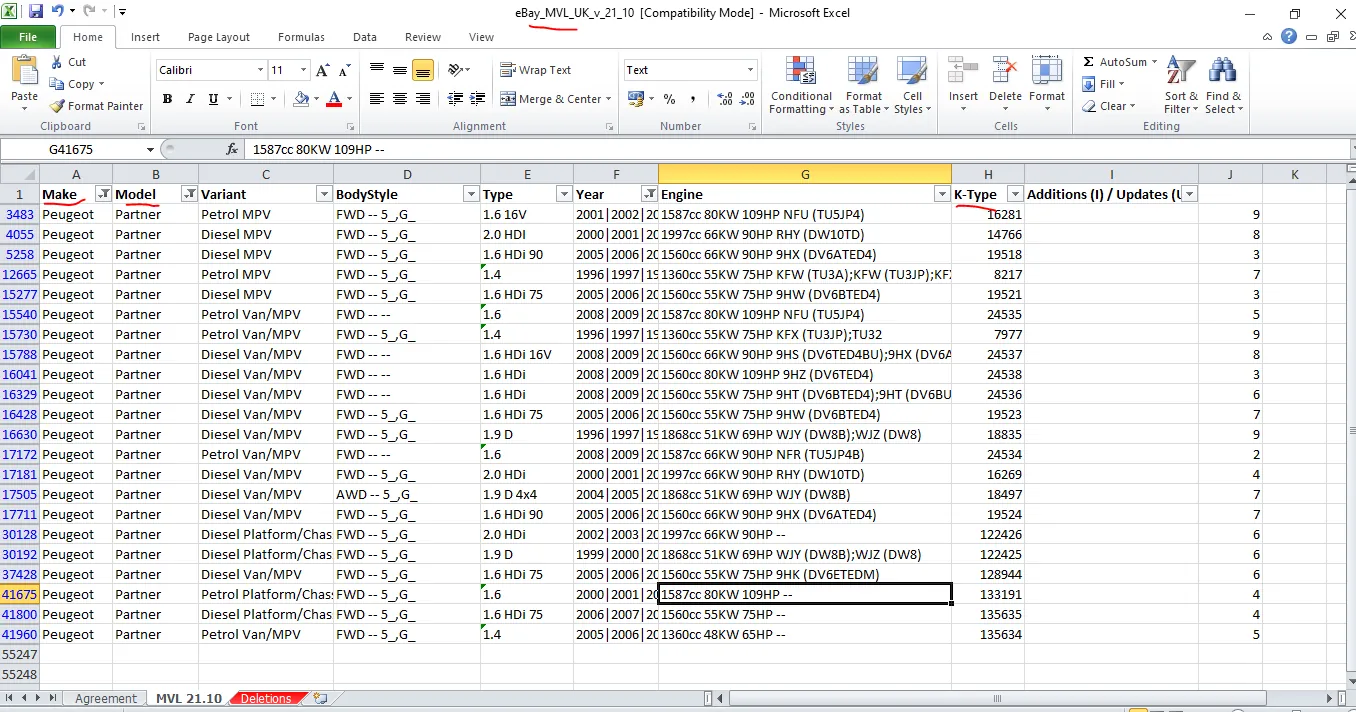Viewport: 1356px width, 712px height.
Task: Open the Make column filter dropdown
Action: (x=102, y=195)
